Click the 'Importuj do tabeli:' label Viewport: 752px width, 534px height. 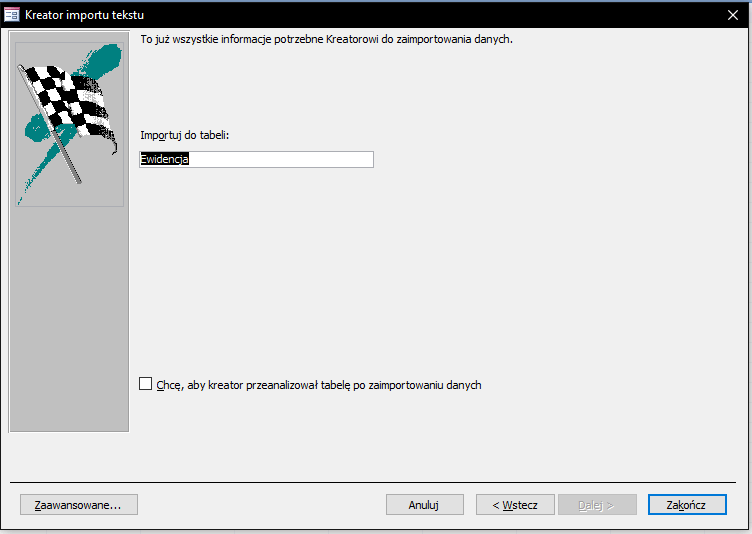pyautogui.click(x=185, y=135)
